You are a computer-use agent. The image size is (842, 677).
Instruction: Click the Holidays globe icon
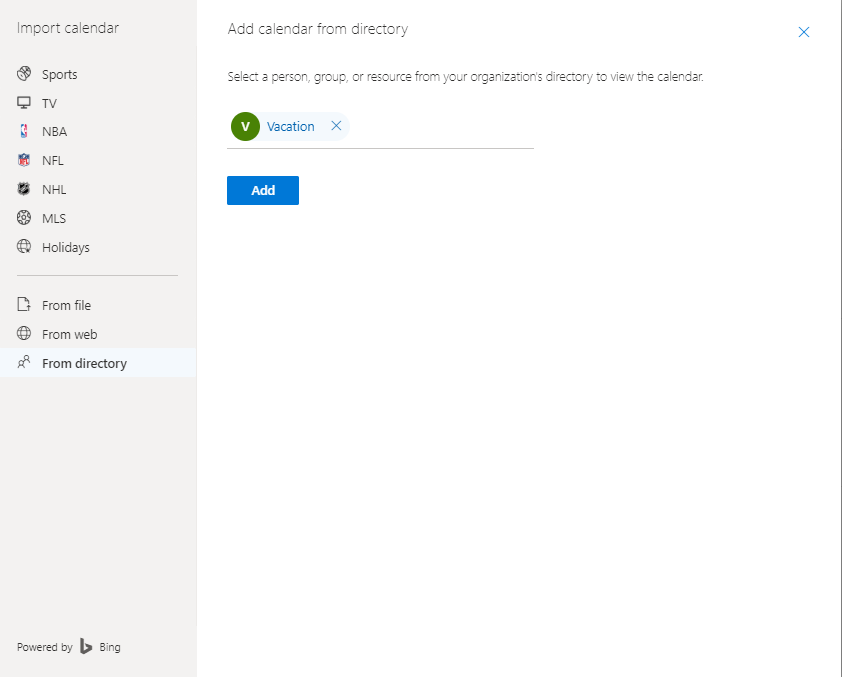click(x=24, y=246)
